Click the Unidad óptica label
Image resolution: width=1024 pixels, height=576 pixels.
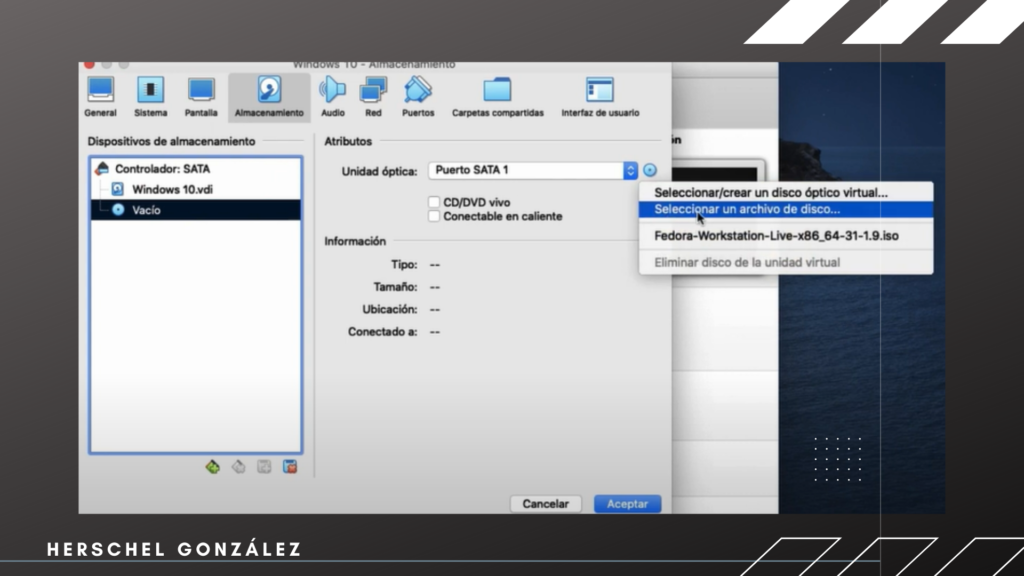(379, 171)
